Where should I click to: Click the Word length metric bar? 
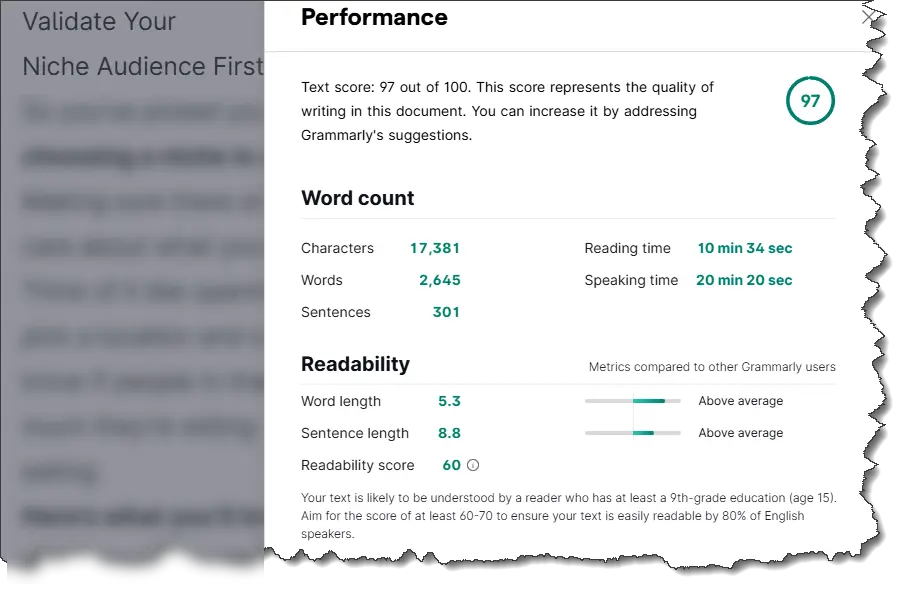633,400
